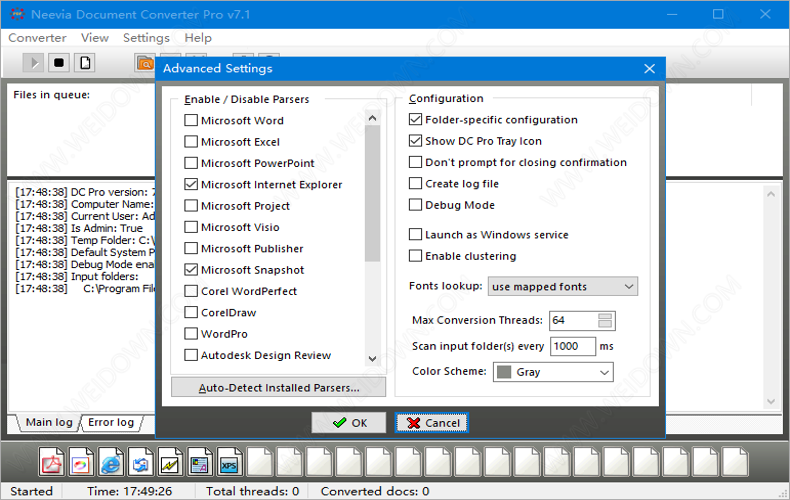Viewport: 790px width, 500px height.
Task: Enable the Microsoft Project parser
Action: pyautogui.click(x=191, y=206)
